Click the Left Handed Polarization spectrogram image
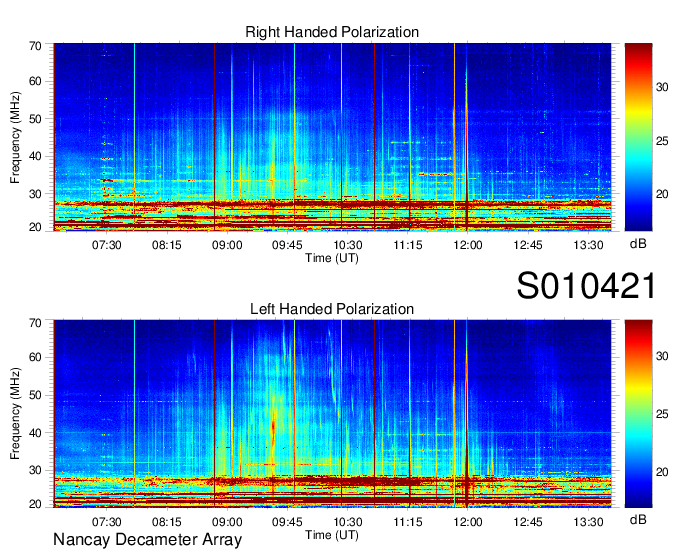 pyautogui.click(x=332, y=414)
